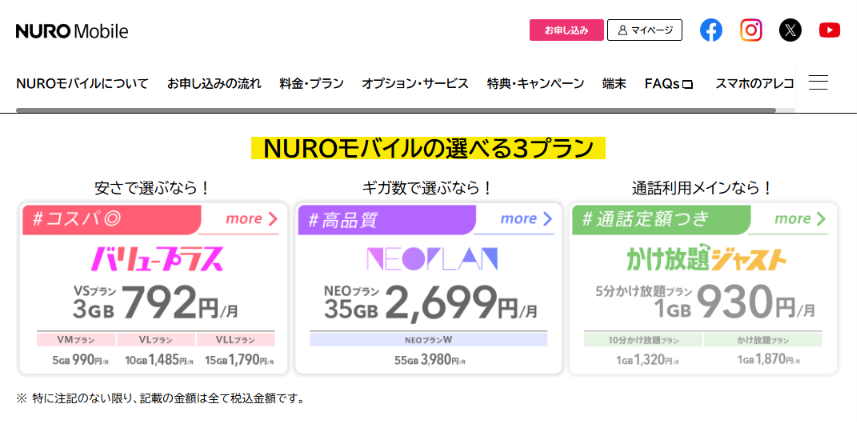Click the ギガ数で選ぶなら！ caption
The image size is (857, 422).
click(x=427, y=189)
